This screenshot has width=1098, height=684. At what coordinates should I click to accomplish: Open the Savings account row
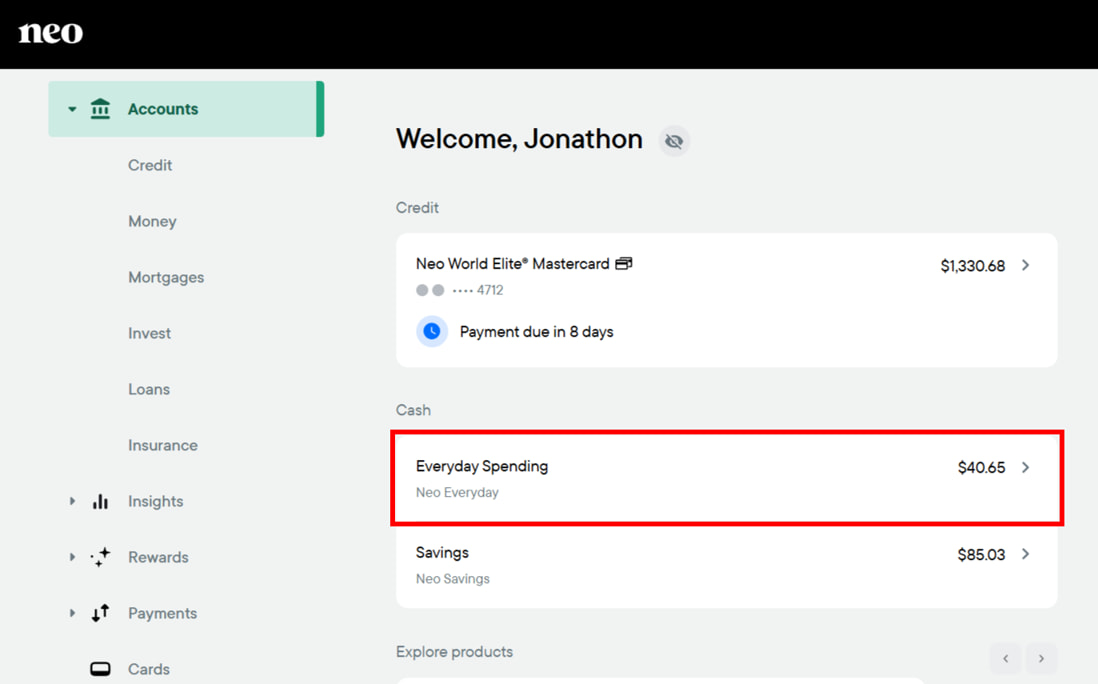[725, 565]
